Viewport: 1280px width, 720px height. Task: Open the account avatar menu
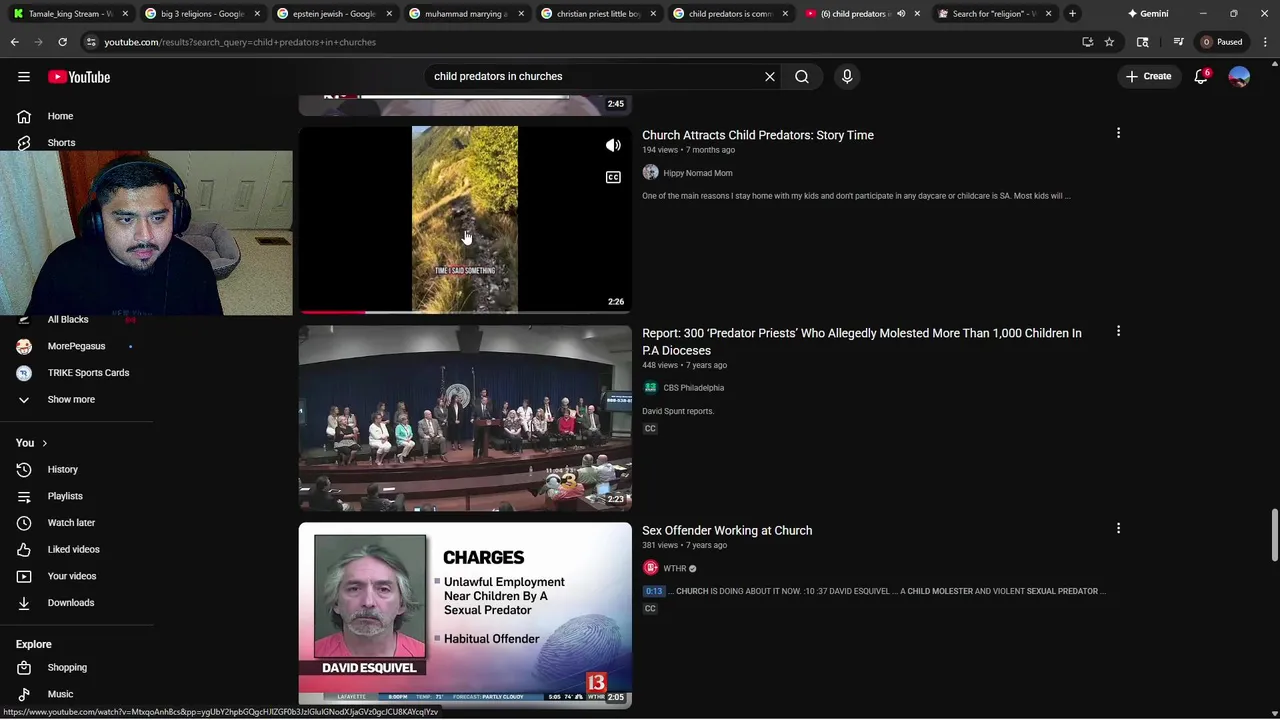[x=1239, y=77]
